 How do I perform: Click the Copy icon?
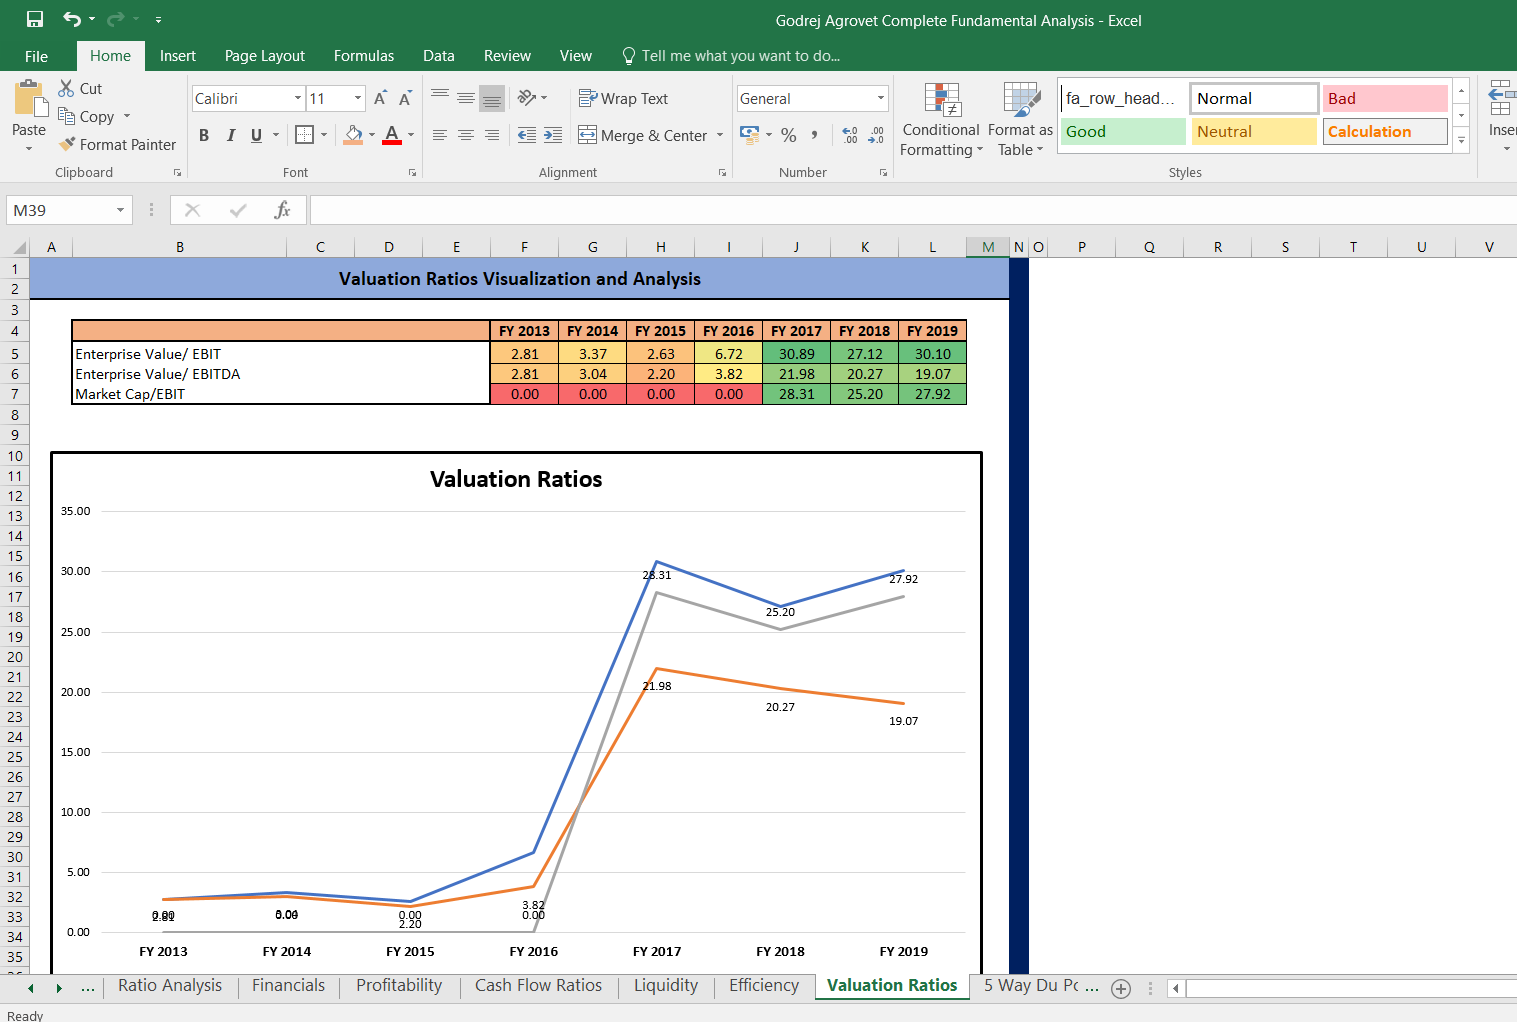pyautogui.click(x=67, y=116)
